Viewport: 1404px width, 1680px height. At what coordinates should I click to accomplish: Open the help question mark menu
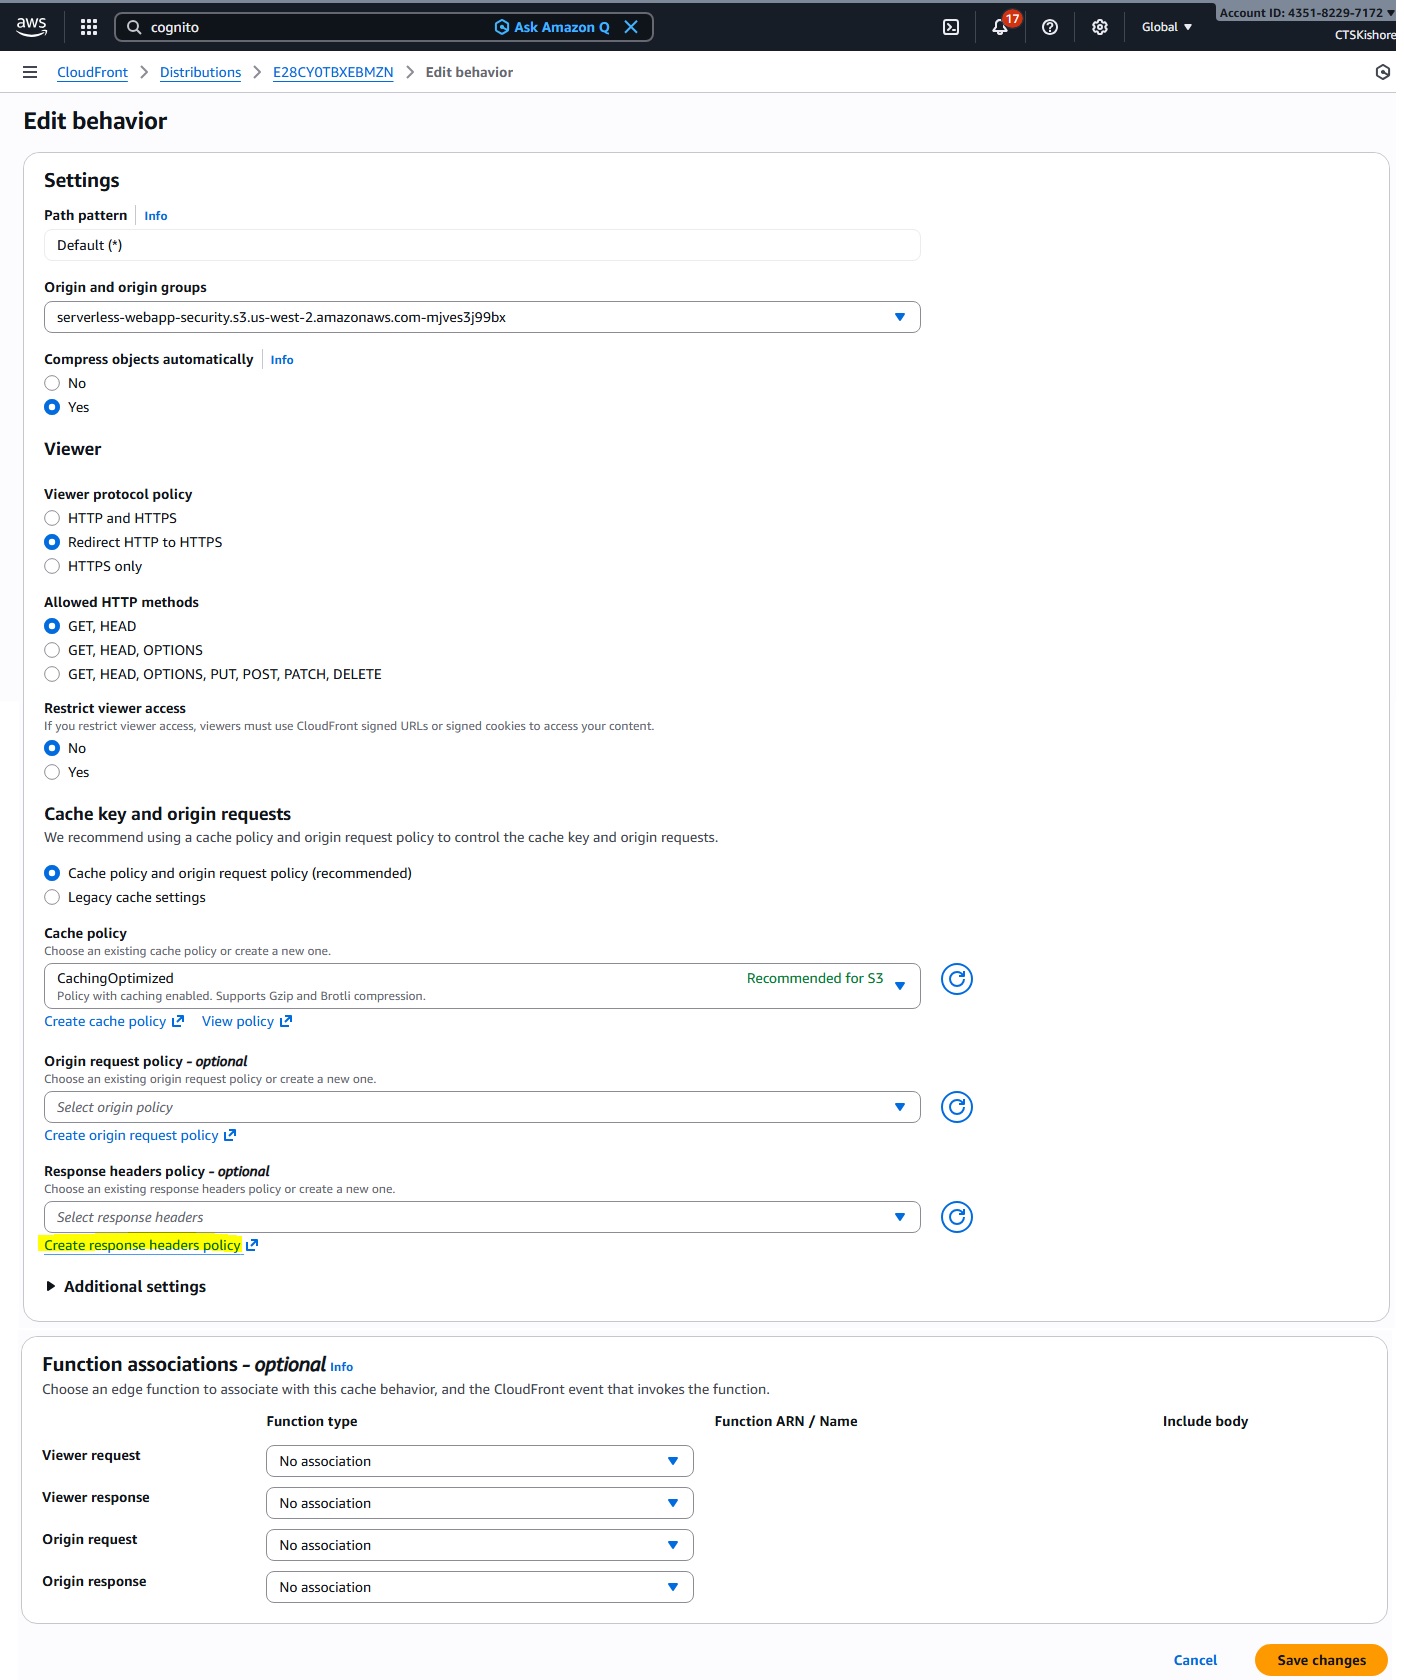click(x=1050, y=27)
